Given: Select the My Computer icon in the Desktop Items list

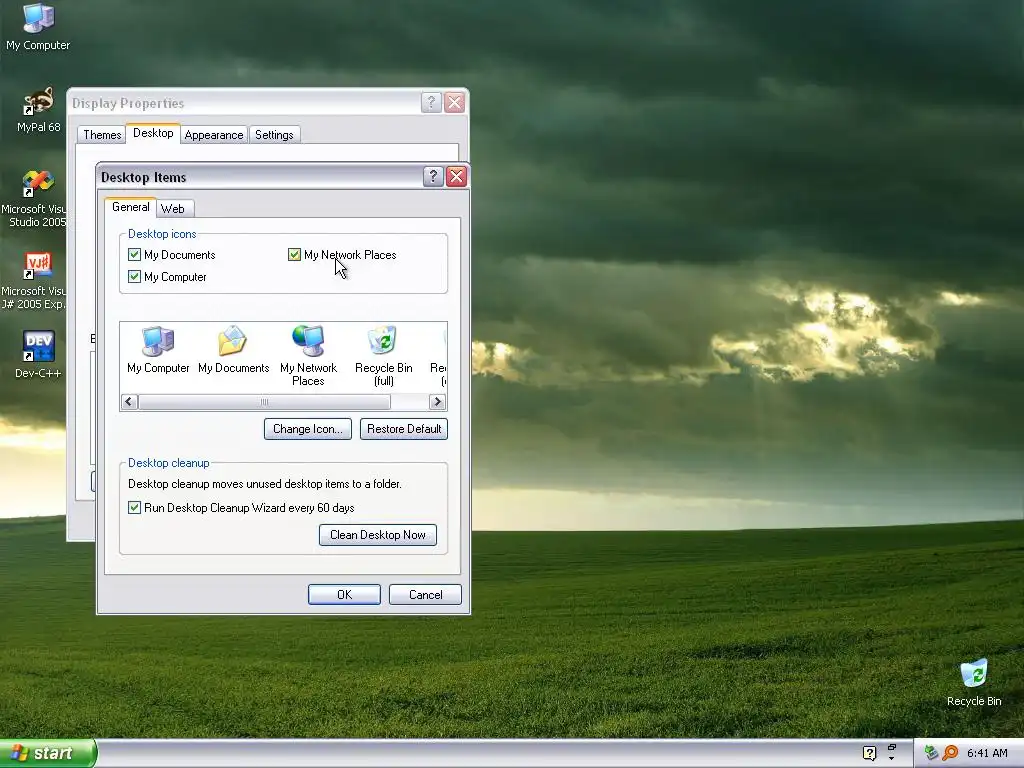Looking at the screenshot, I should click(x=158, y=350).
